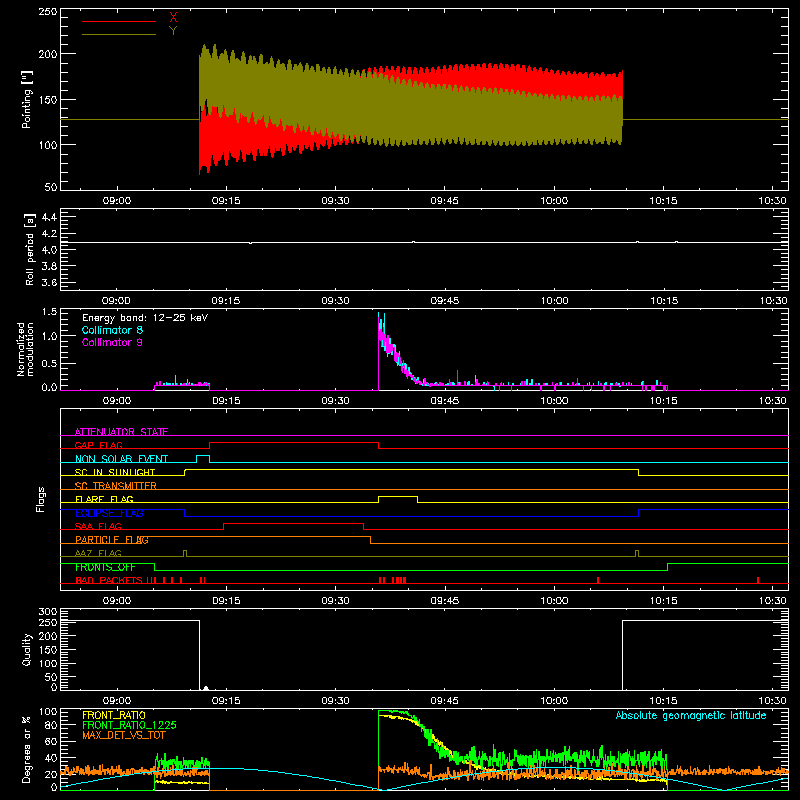
Task: Click the 80 tick on Degrees axis
Action: pyautogui.click(x=51, y=725)
